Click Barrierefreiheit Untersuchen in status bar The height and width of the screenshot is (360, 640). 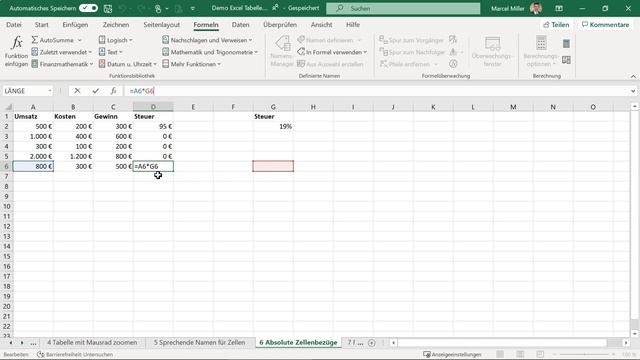75,355
